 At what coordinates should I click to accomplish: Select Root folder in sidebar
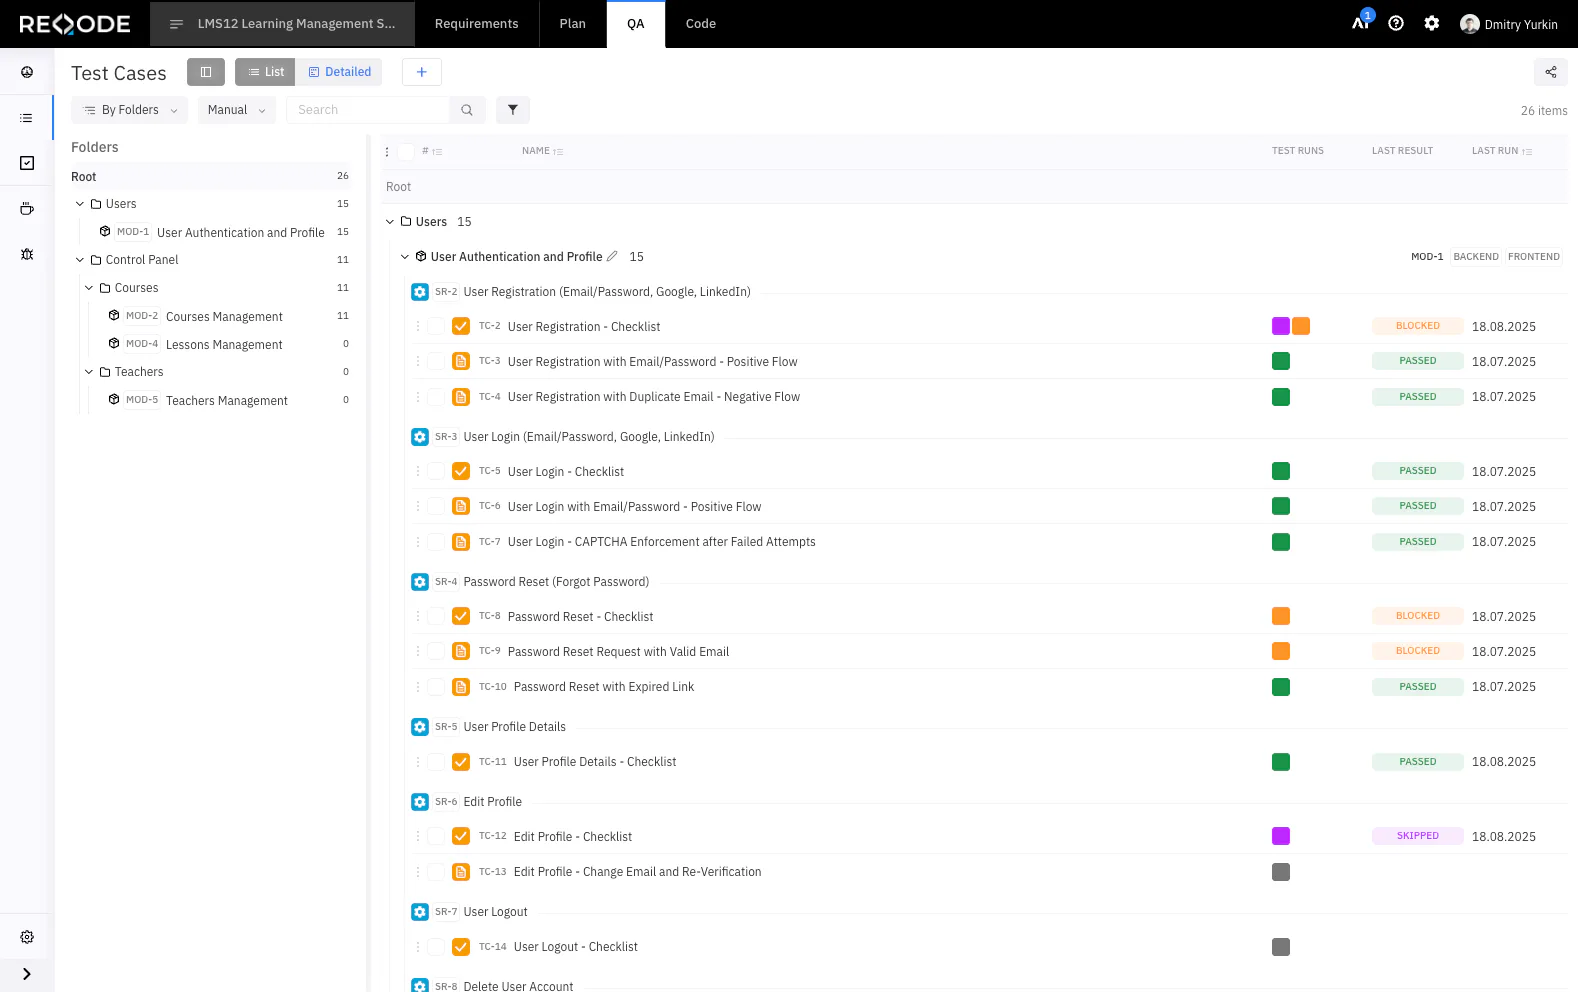click(x=210, y=177)
